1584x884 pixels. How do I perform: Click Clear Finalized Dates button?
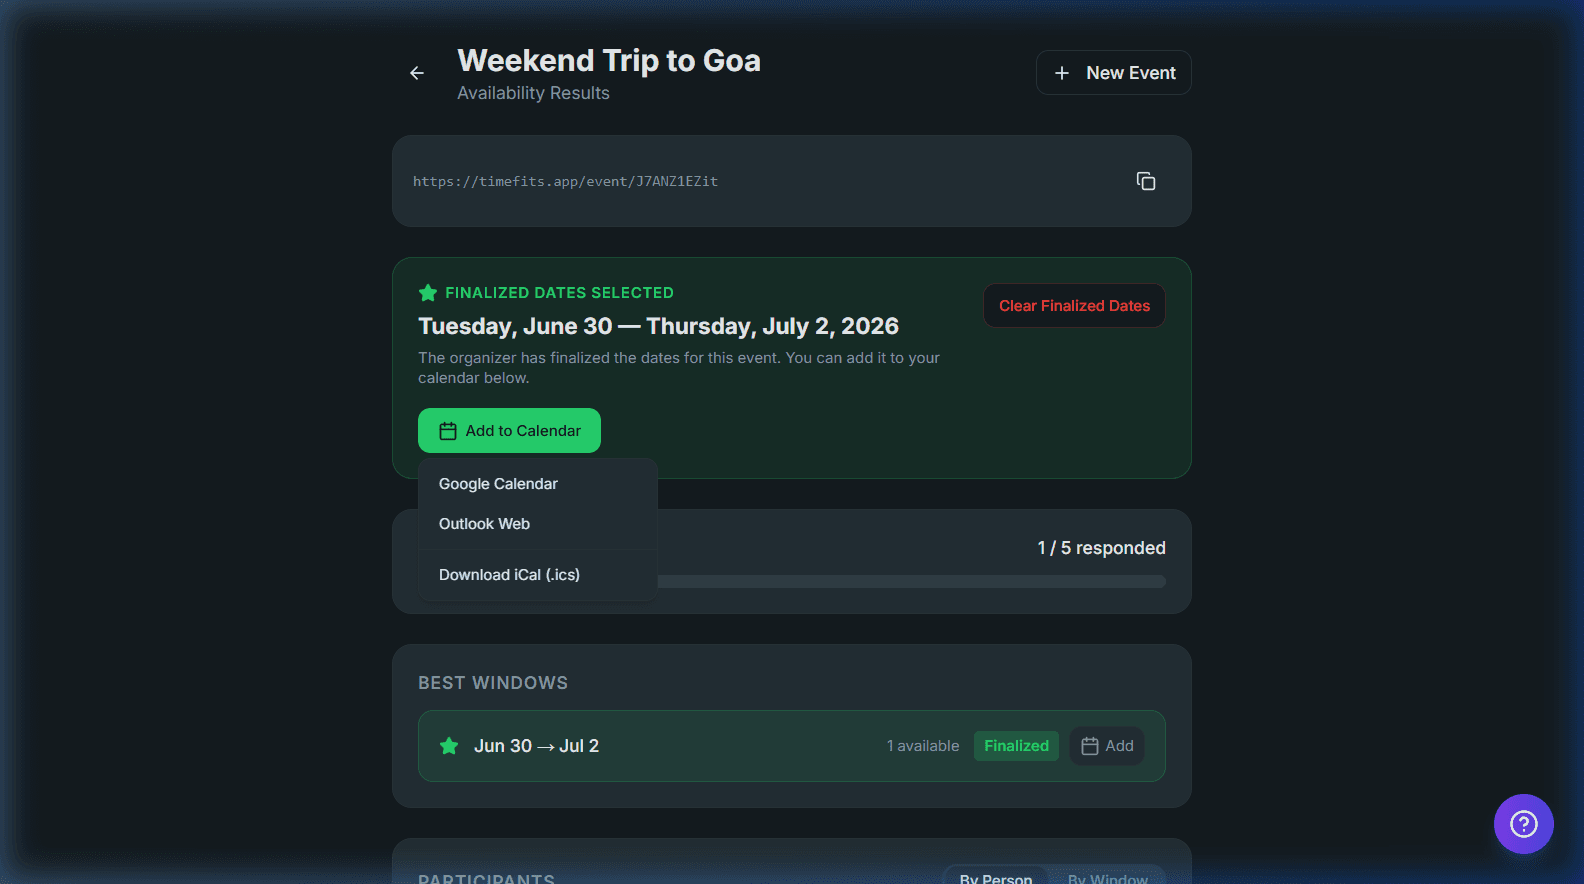pyautogui.click(x=1074, y=306)
